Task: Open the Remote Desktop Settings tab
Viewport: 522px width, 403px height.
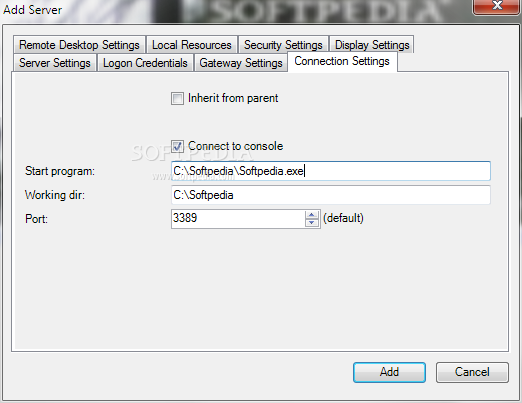Action: (x=79, y=45)
